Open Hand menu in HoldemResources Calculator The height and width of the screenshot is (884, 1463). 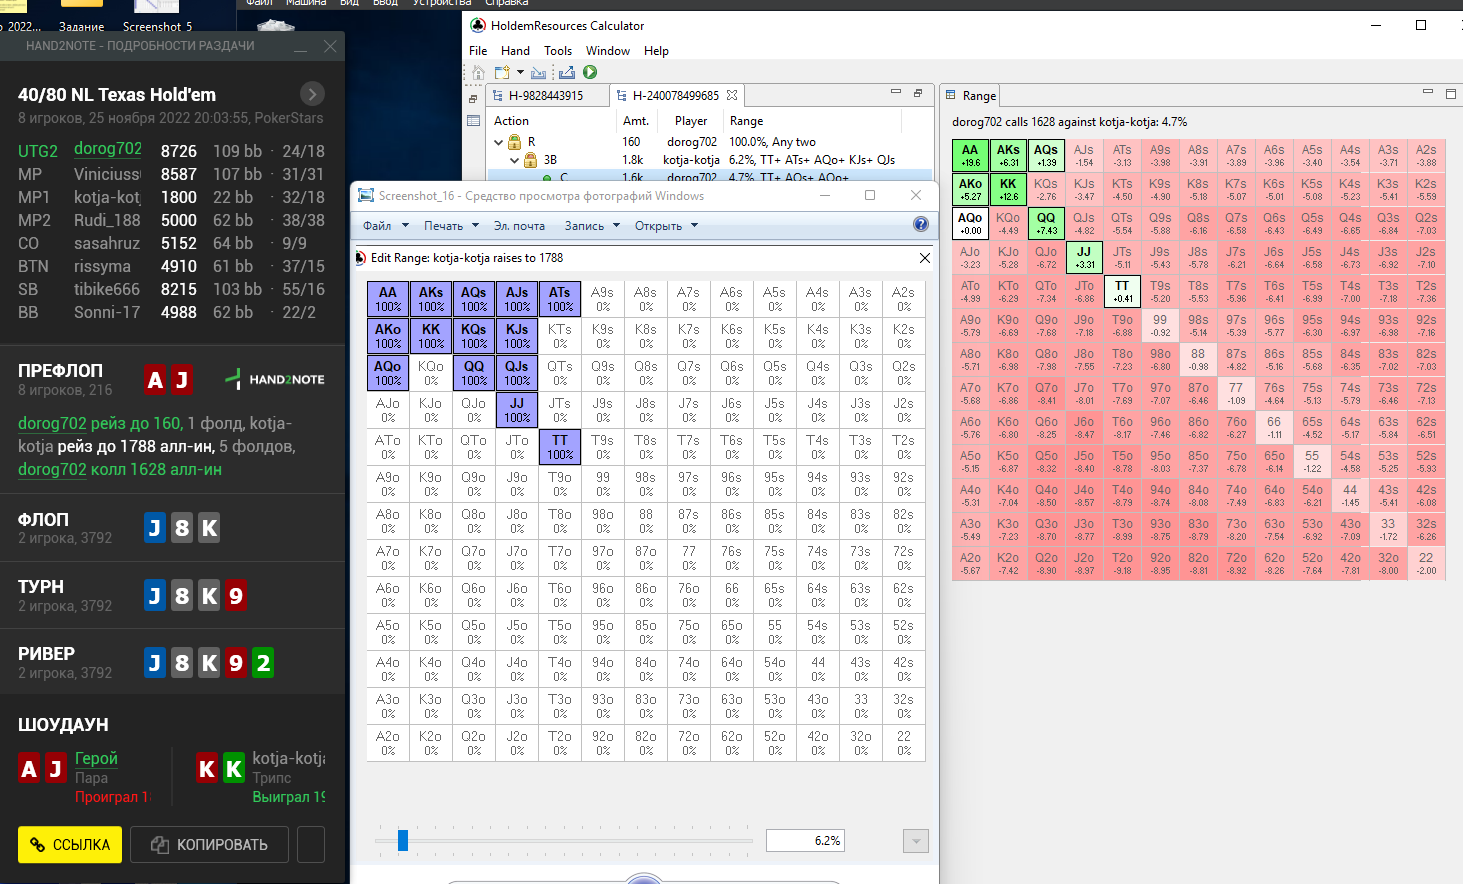(515, 51)
